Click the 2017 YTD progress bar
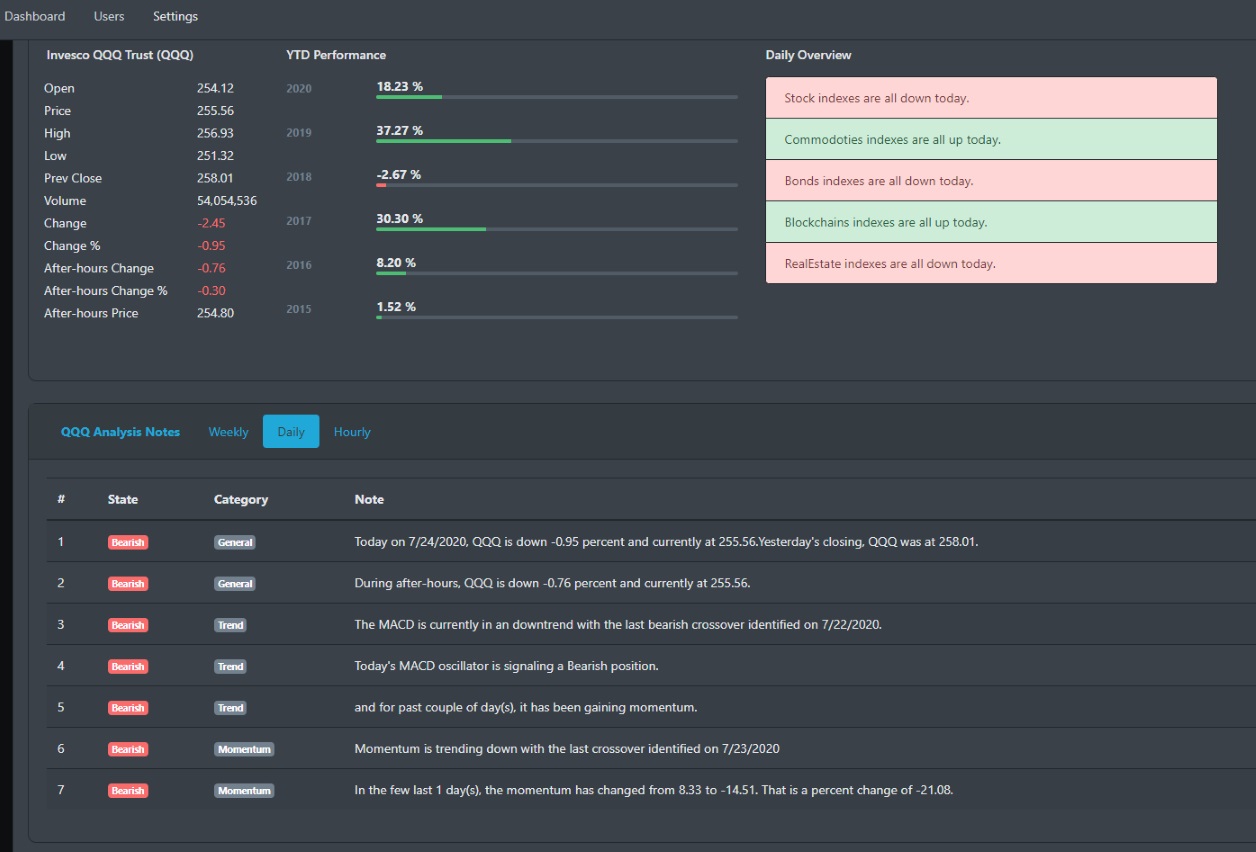Image resolution: width=1256 pixels, height=852 pixels. tap(557, 229)
